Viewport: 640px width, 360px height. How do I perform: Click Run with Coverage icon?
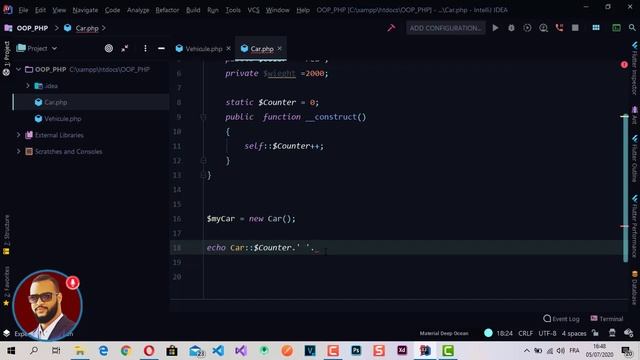point(527,28)
